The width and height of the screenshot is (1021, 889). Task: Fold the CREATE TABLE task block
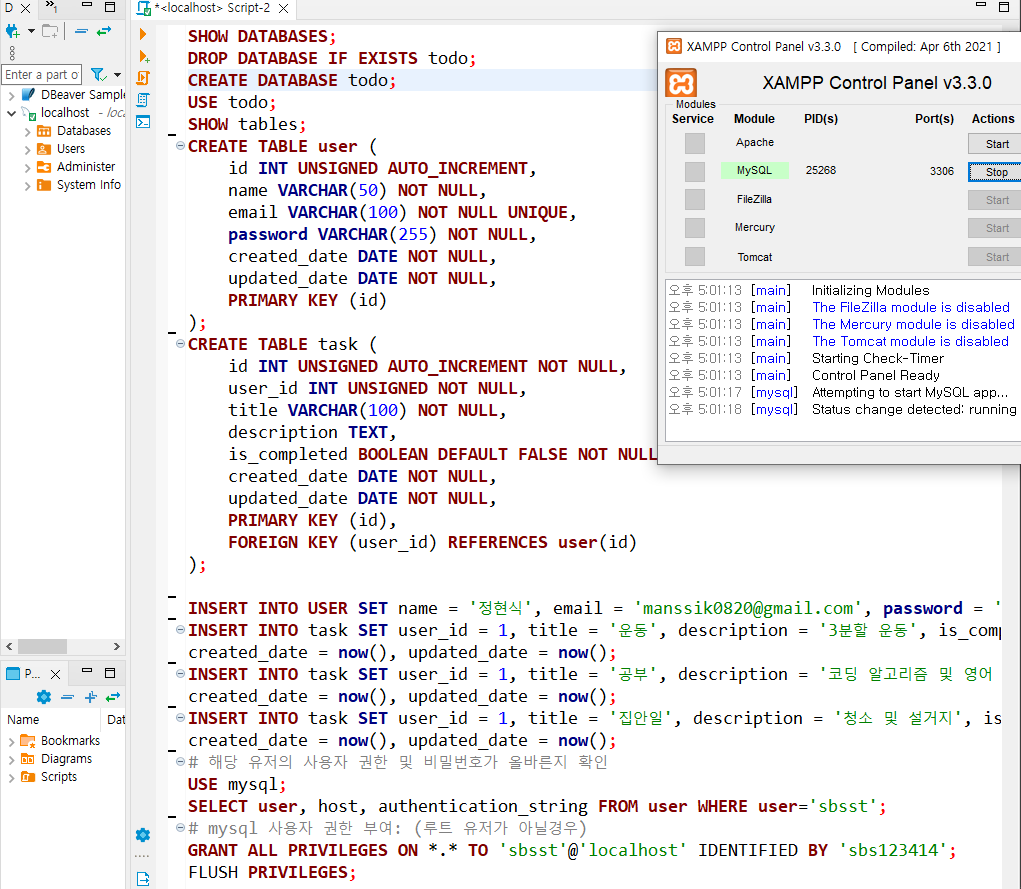[180, 343]
